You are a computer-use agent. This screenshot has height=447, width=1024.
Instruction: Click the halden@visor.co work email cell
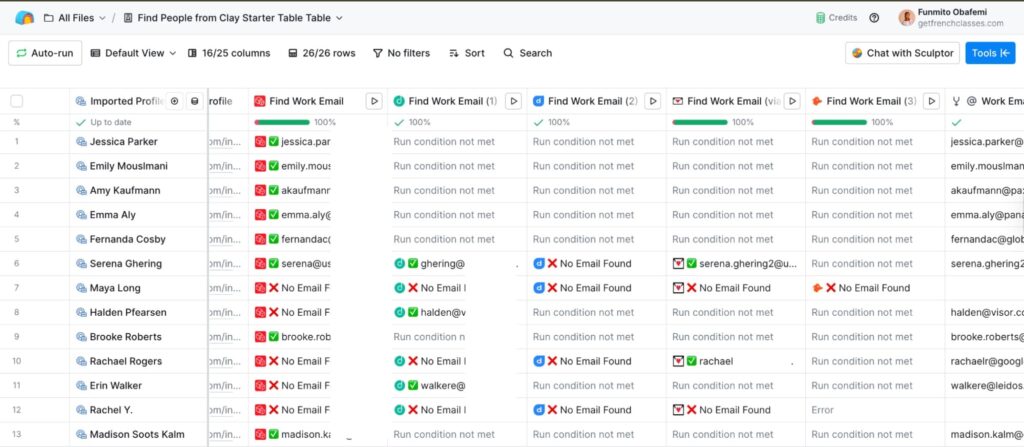(985, 312)
